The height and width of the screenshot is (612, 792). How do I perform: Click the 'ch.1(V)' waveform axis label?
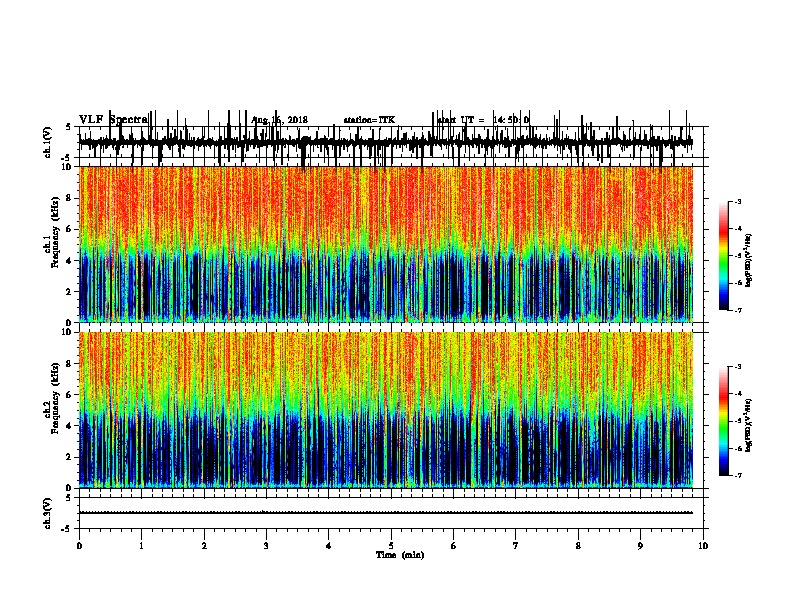click(x=48, y=142)
